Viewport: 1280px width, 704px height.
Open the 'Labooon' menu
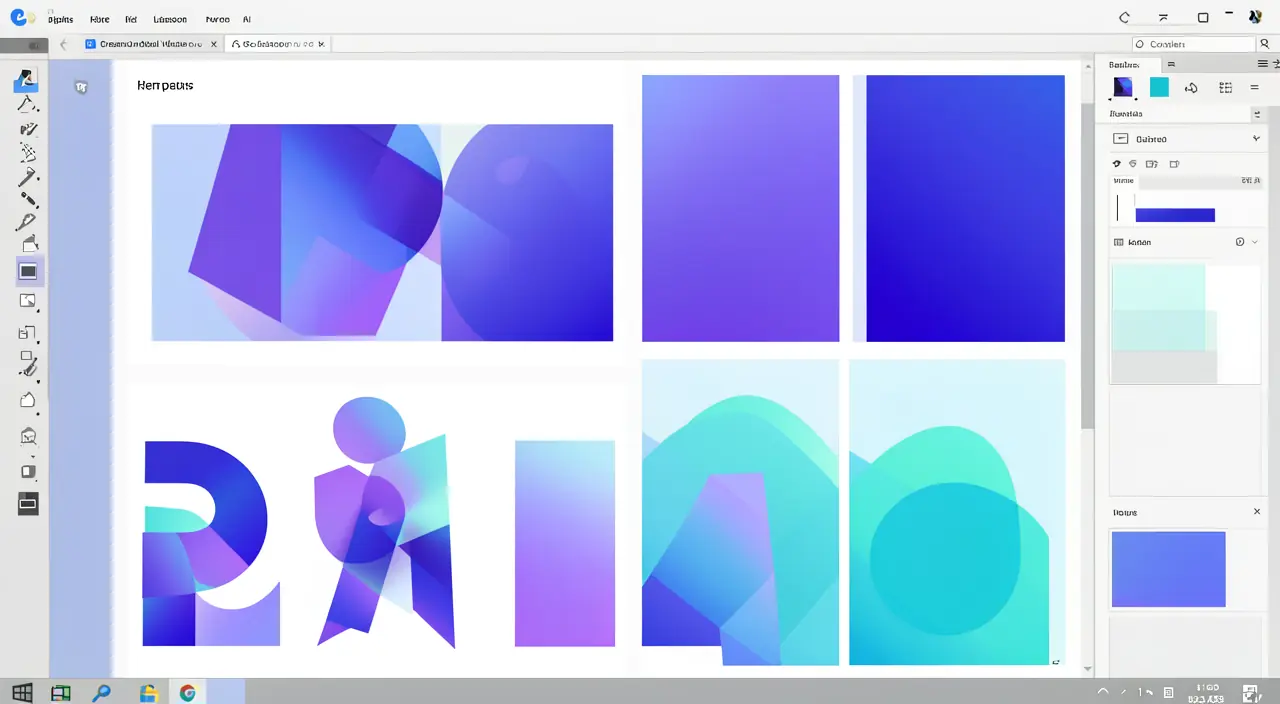coord(170,19)
